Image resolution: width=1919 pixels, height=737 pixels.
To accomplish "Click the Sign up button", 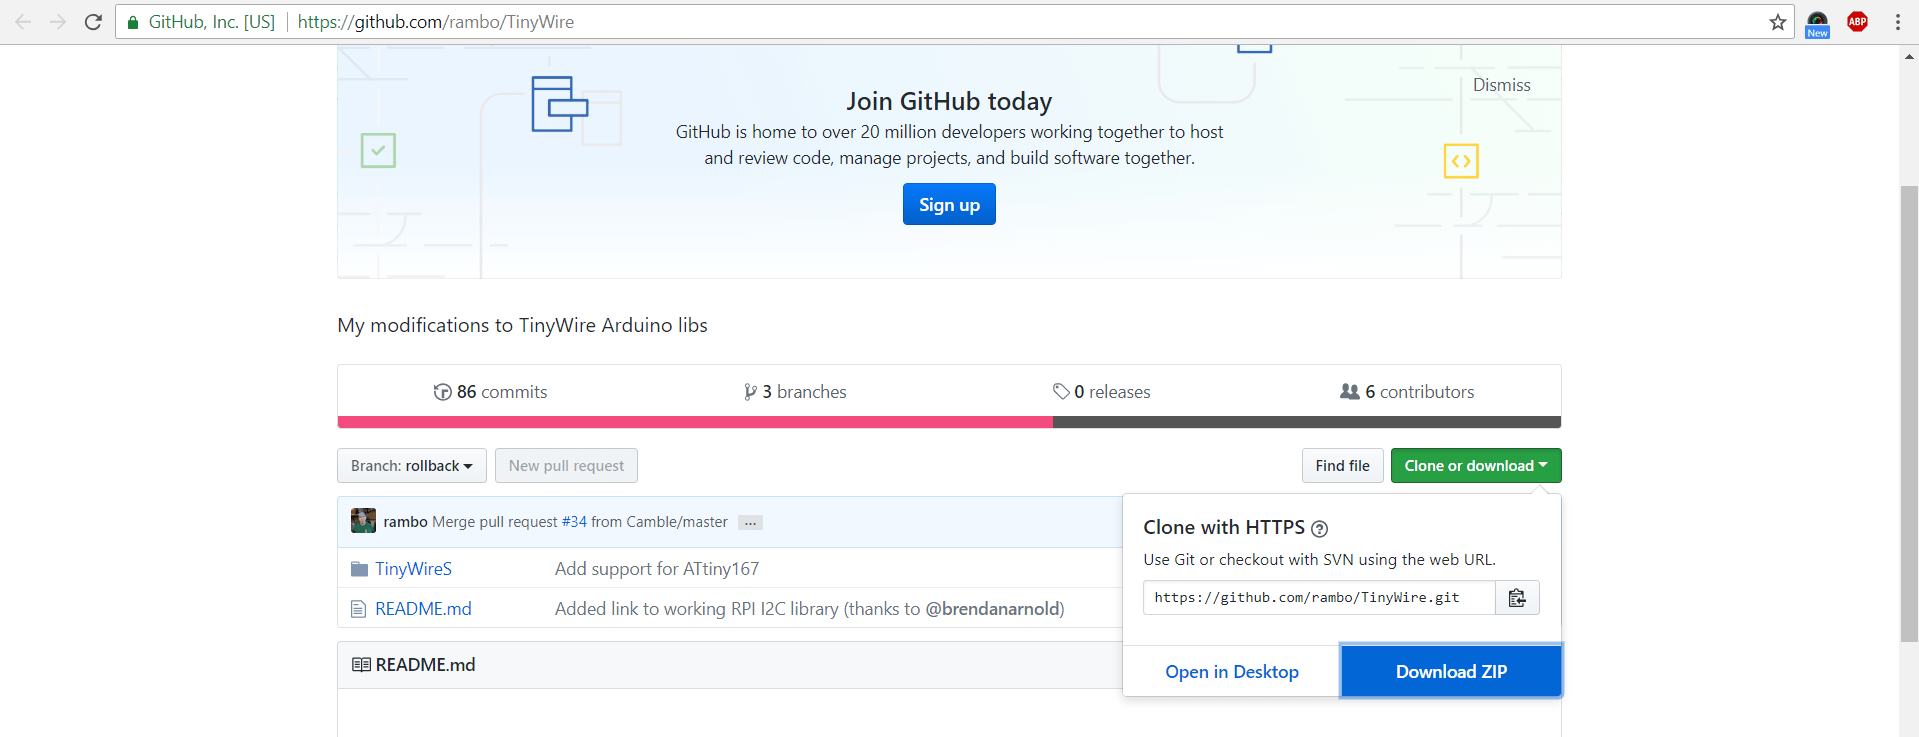I will pos(949,204).
